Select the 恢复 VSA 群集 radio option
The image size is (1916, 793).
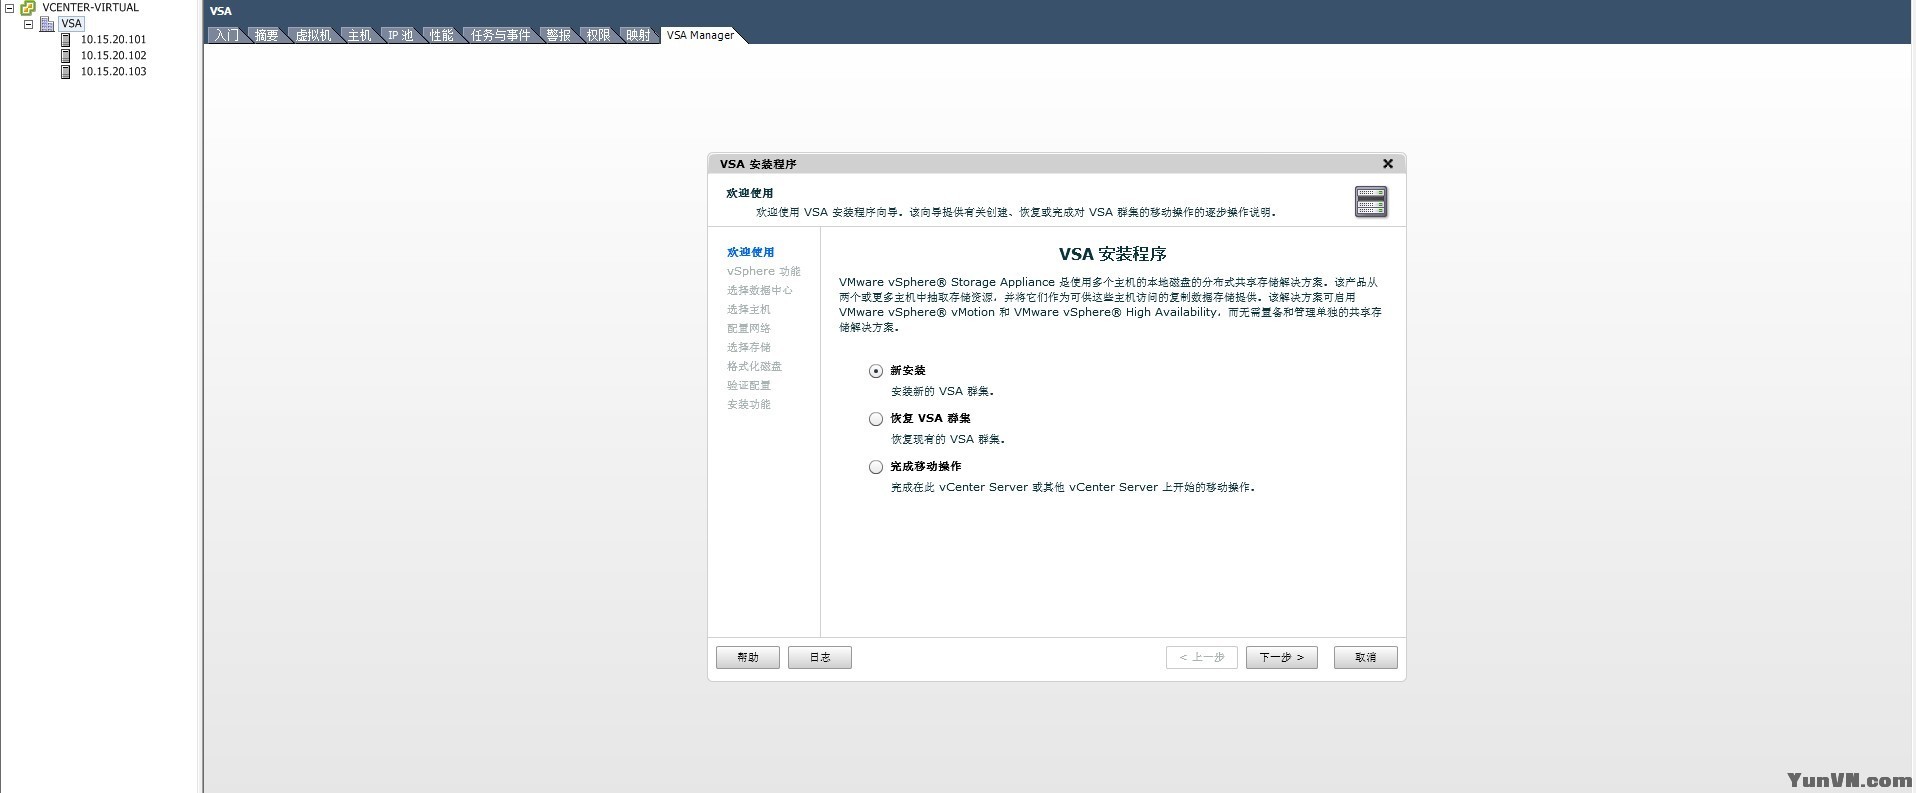click(x=876, y=419)
